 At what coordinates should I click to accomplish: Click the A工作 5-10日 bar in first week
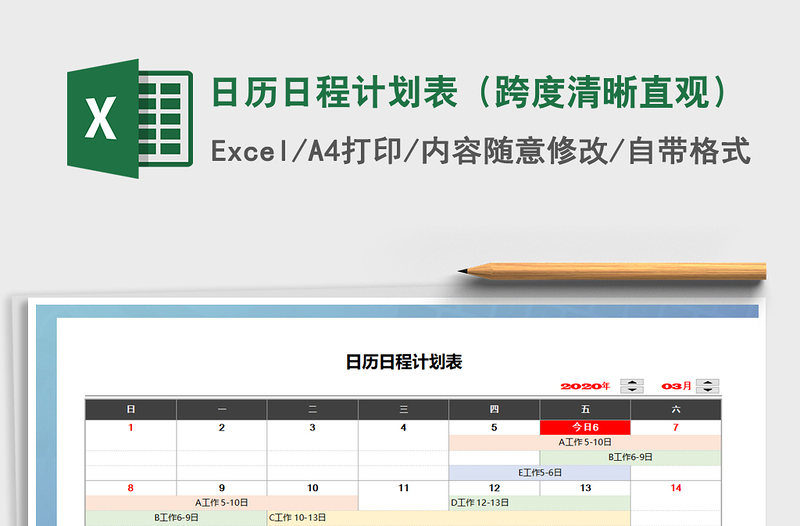click(x=585, y=442)
